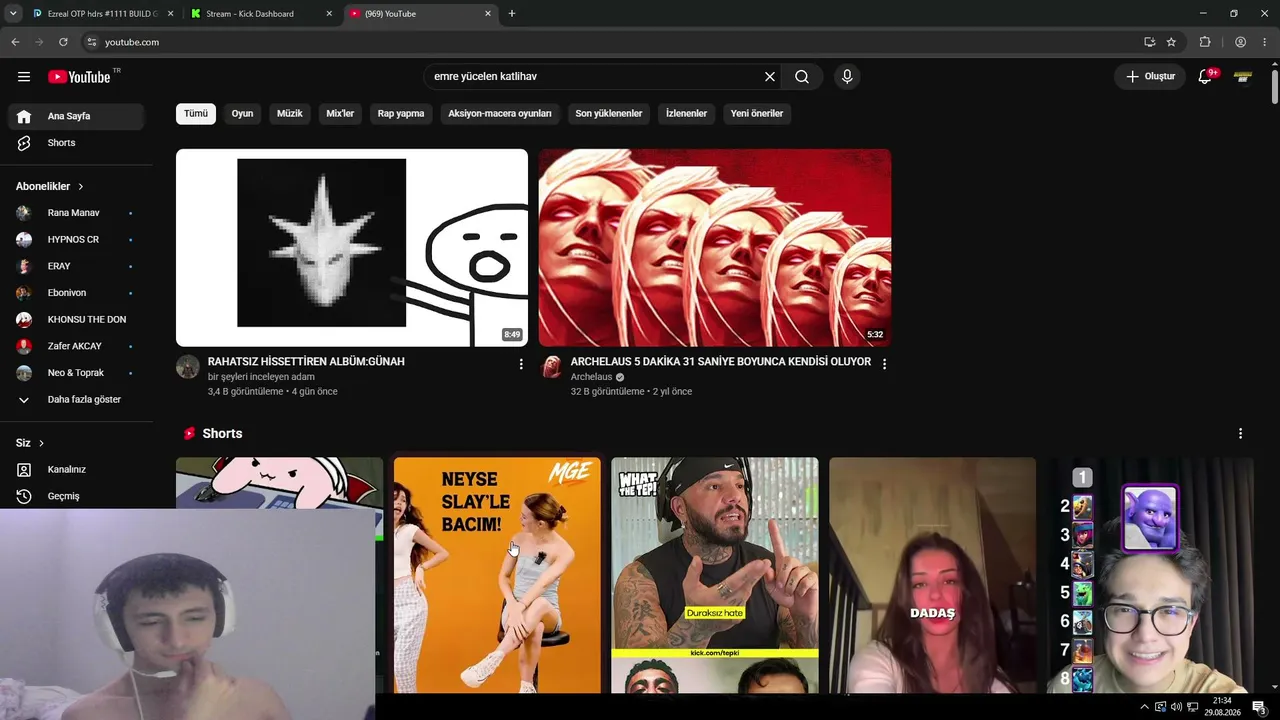Viewport: 1280px width, 720px height.
Task: Open the Zafer AKCAY subscription
Action: (x=76, y=346)
